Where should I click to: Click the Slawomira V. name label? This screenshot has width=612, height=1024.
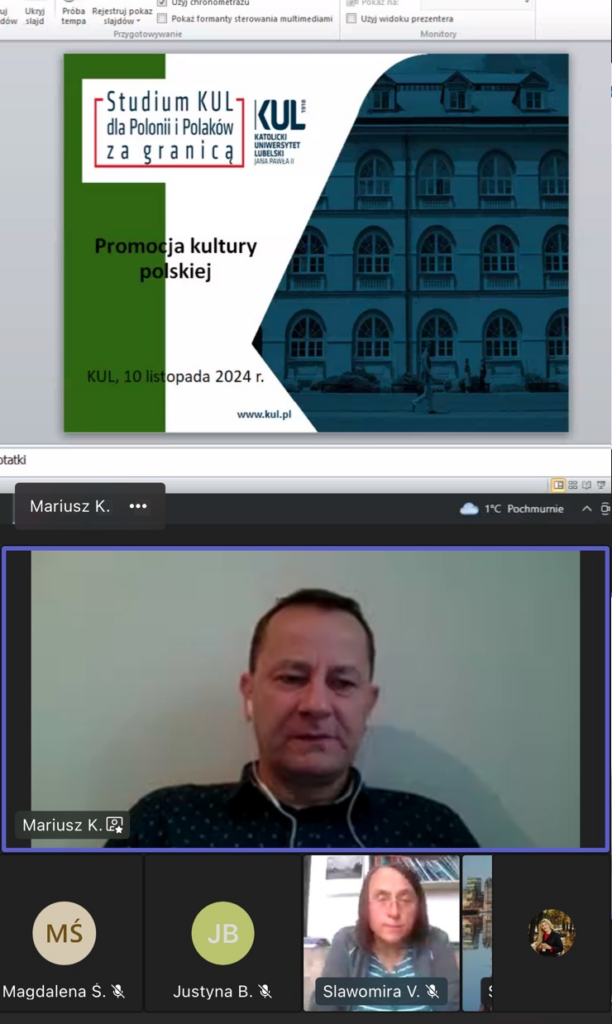point(371,991)
